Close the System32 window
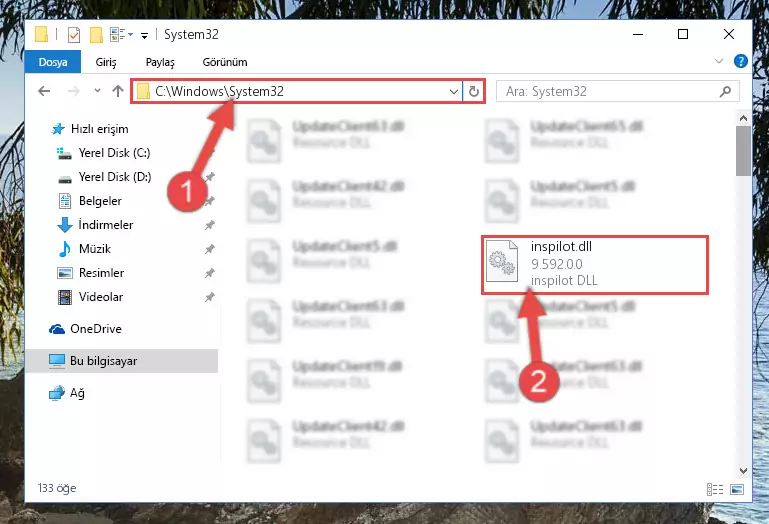This screenshot has width=769, height=524. (729, 34)
